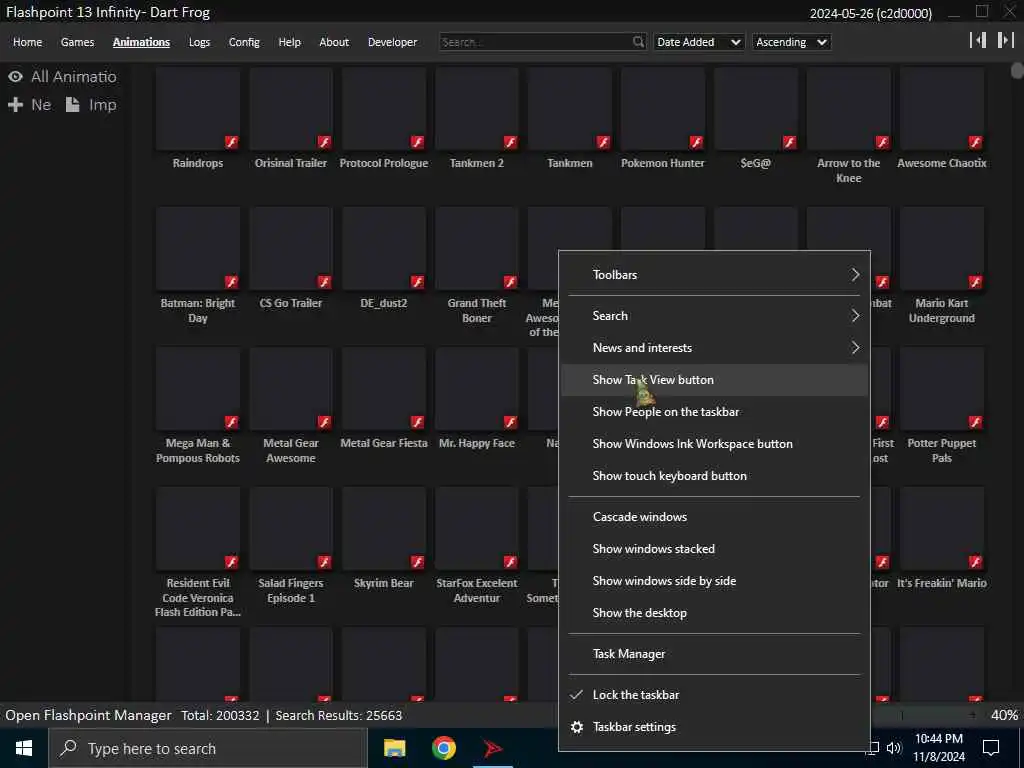Viewport: 1024px width, 768px height.
Task: Select the Protocol Prologue thumbnail
Action: [384, 110]
